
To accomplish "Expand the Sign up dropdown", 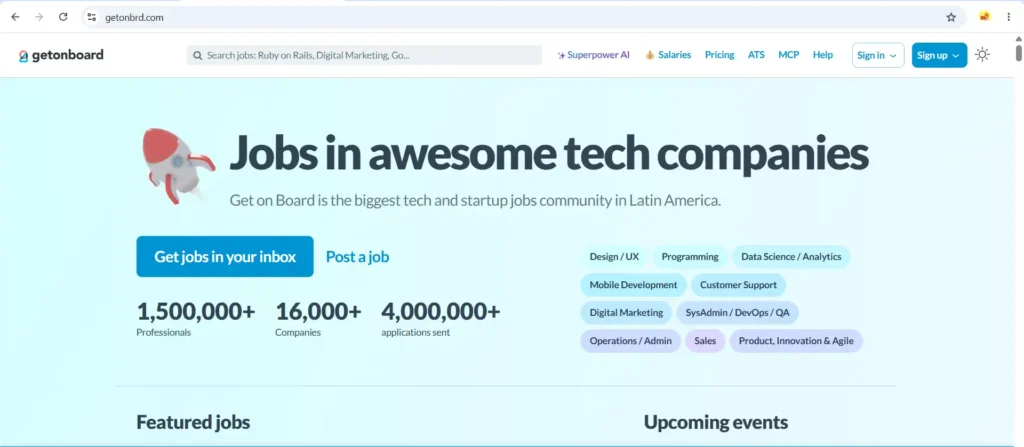I will coord(939,56).
